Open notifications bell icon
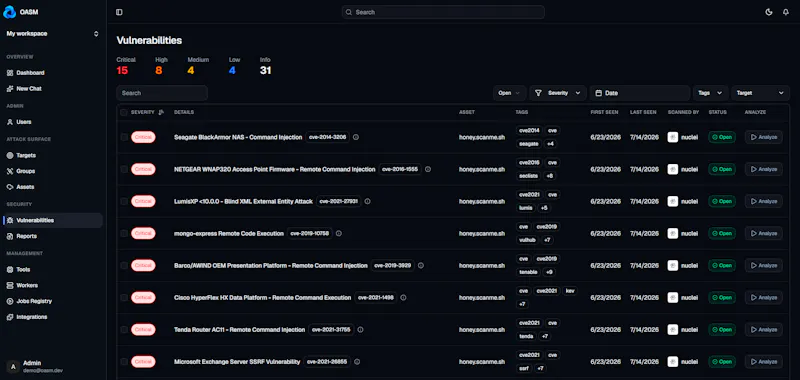This screenshot has height=380, width=800. tap(786, 12)
